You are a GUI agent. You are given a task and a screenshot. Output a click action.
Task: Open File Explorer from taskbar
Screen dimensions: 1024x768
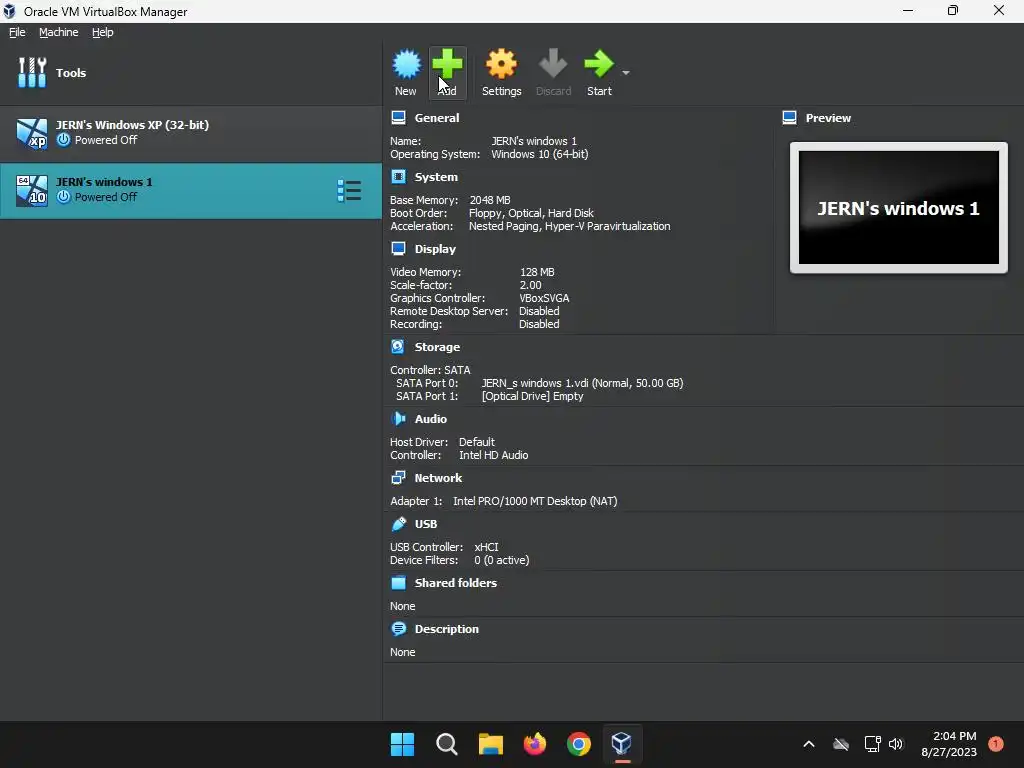(490, 744)
